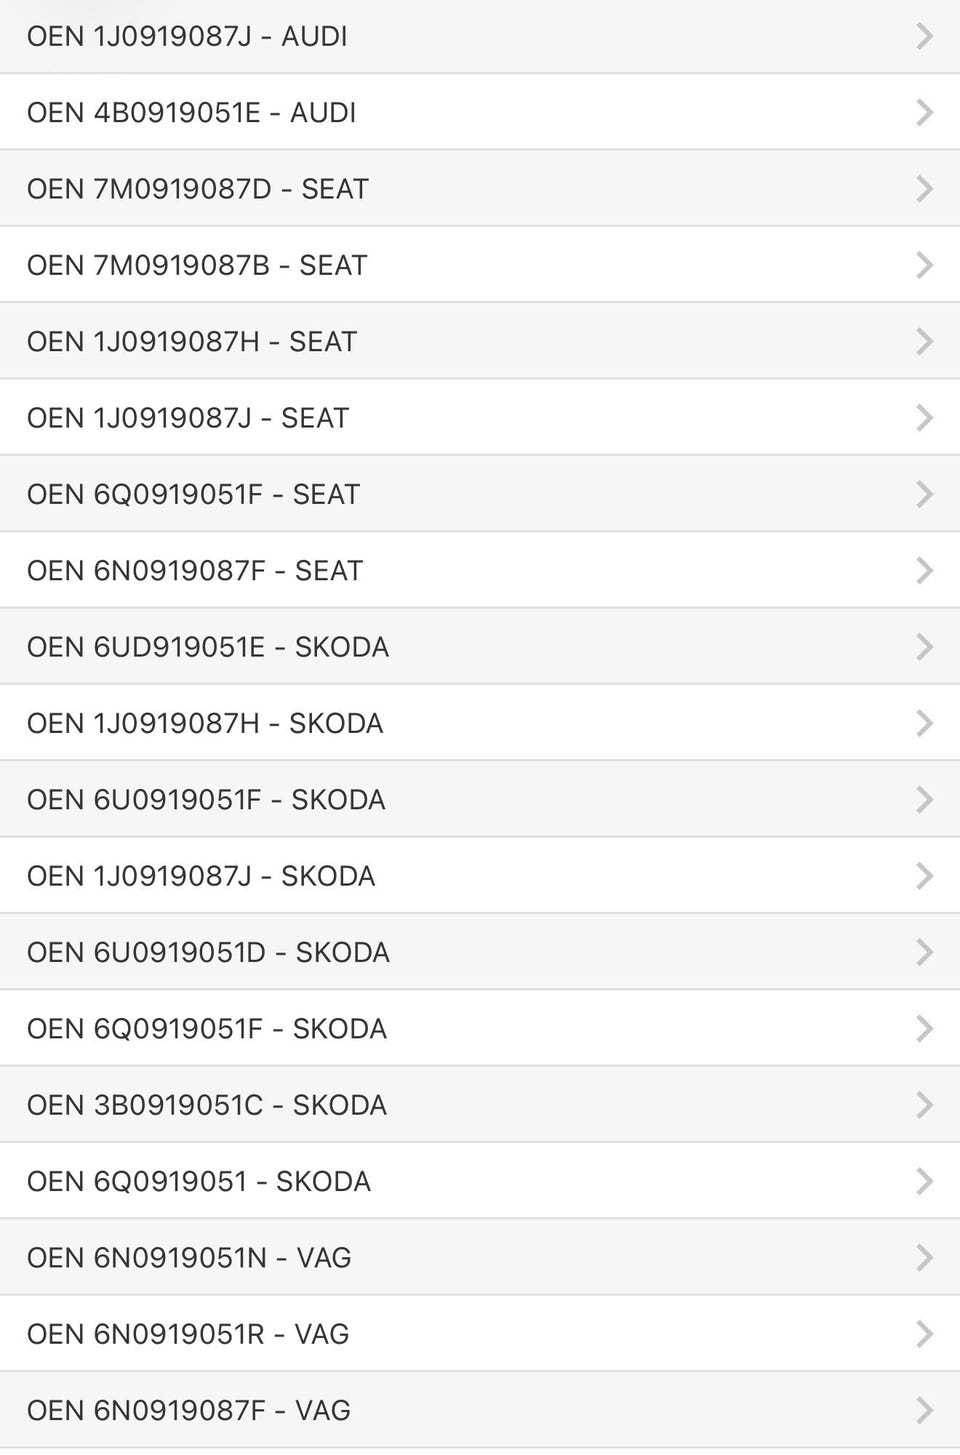Tap chevron beside 6N0919051N - VAG

[x=924, y=1258]
